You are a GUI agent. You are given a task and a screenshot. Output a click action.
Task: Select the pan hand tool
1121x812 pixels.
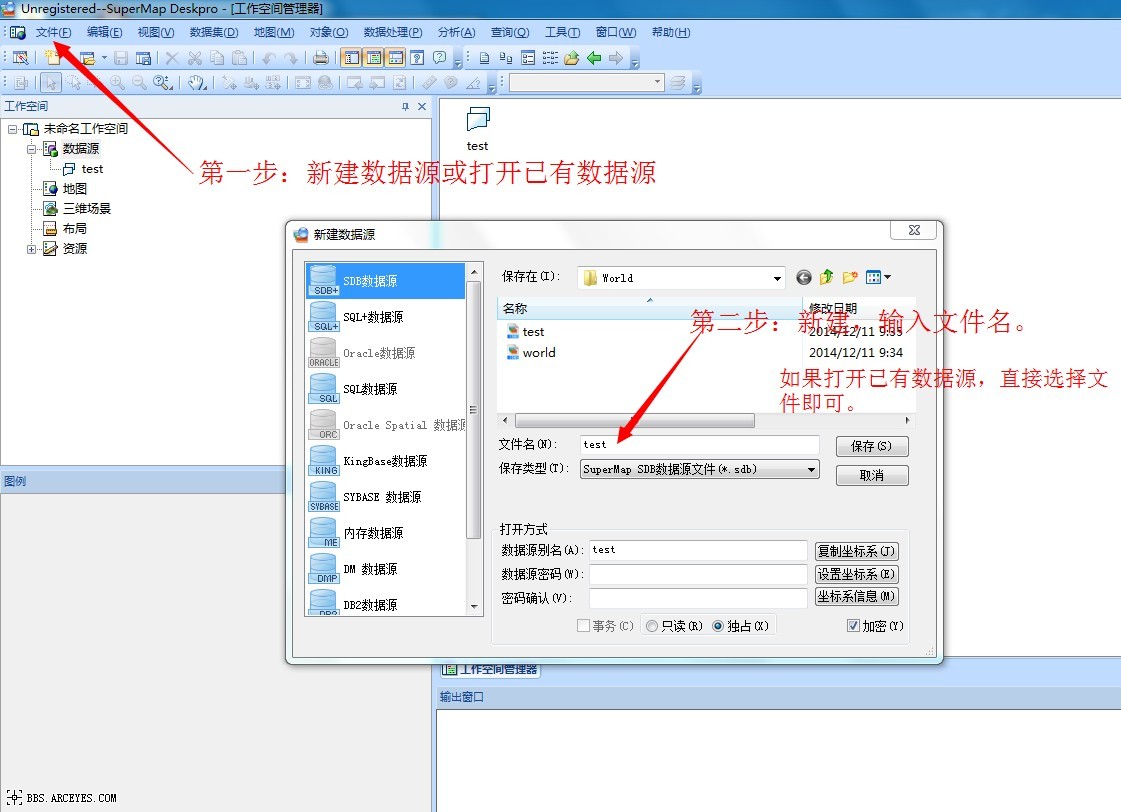point(197,83)
